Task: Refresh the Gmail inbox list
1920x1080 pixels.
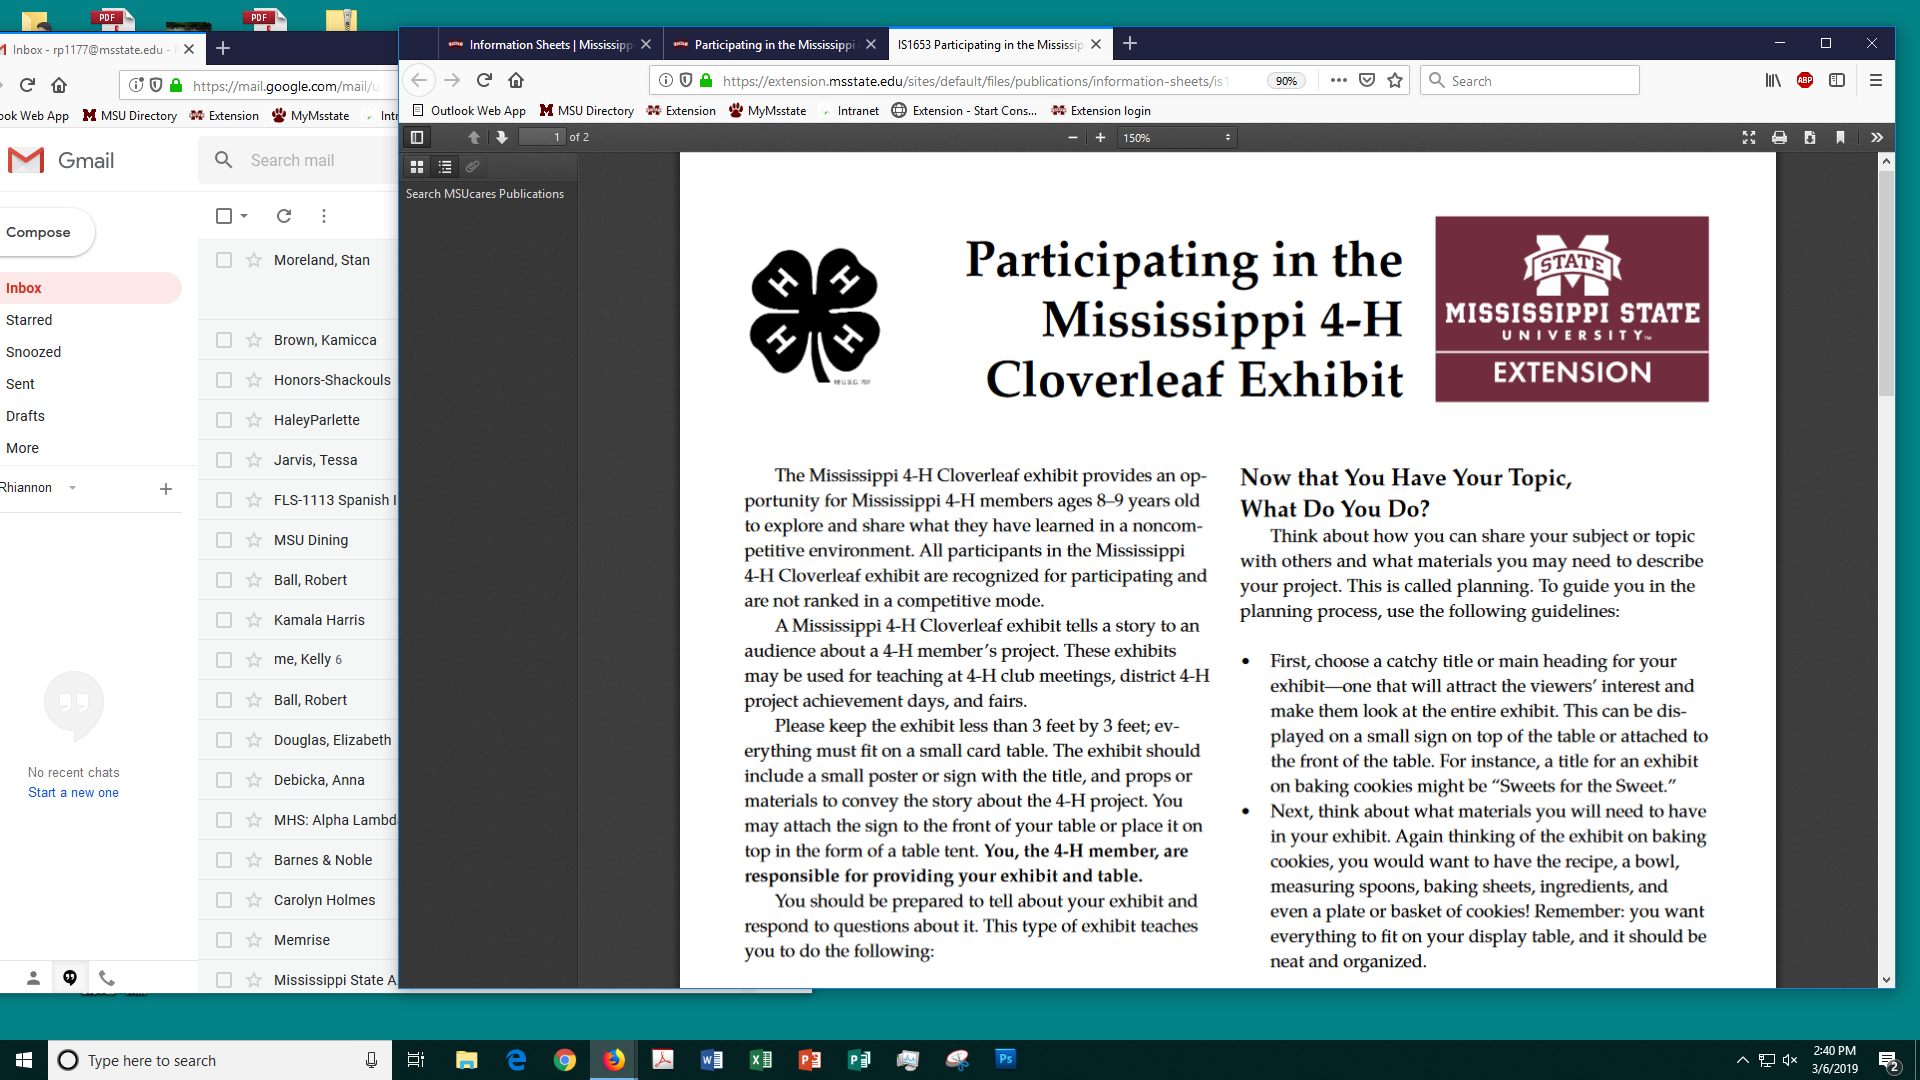Action: click(x=284, y=216)
